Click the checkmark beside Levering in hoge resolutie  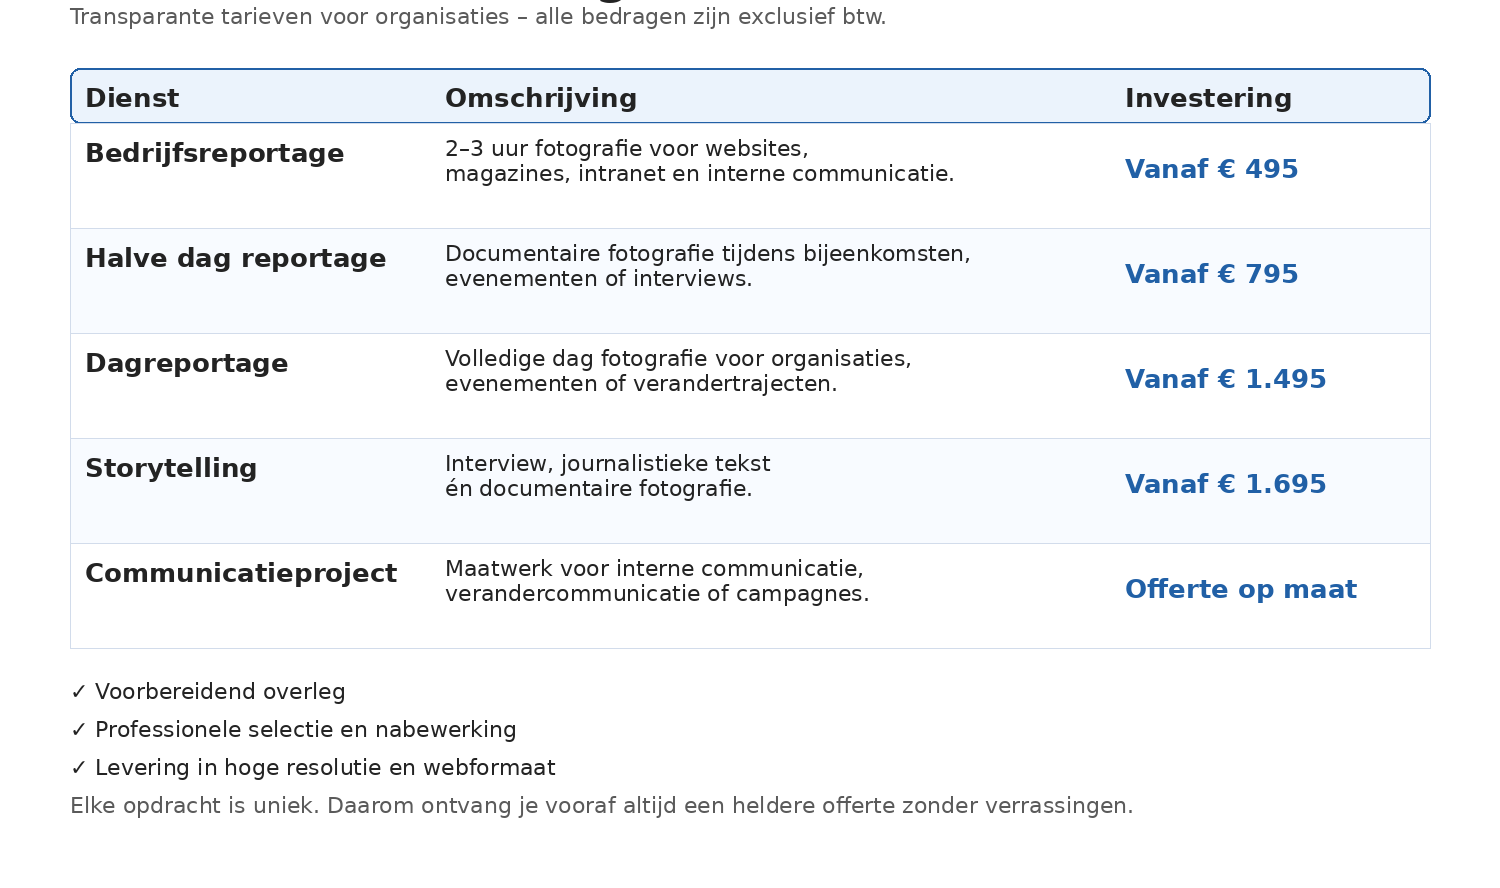pyautogui.click(x=79, y=768)
